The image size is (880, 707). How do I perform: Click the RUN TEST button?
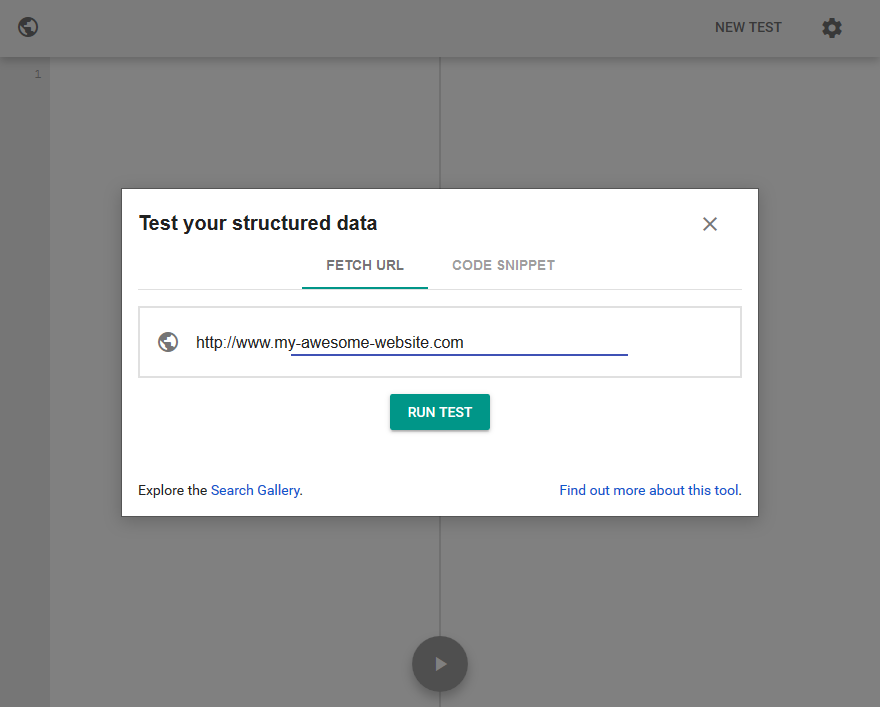[440, 412]
